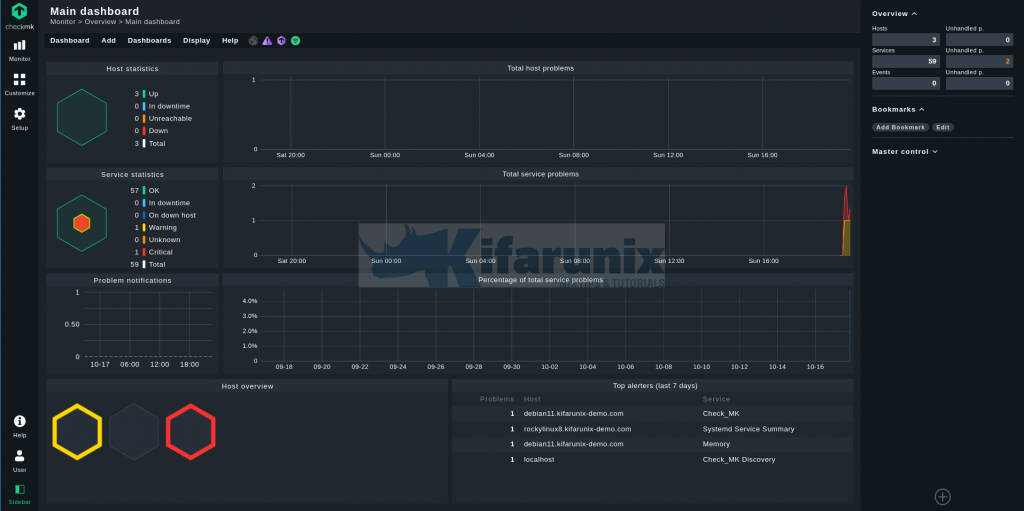The height and width of the screenshot is (511, 1024).
Task: Click the green hexagon in Host statistics
Action: click(82, 118)
